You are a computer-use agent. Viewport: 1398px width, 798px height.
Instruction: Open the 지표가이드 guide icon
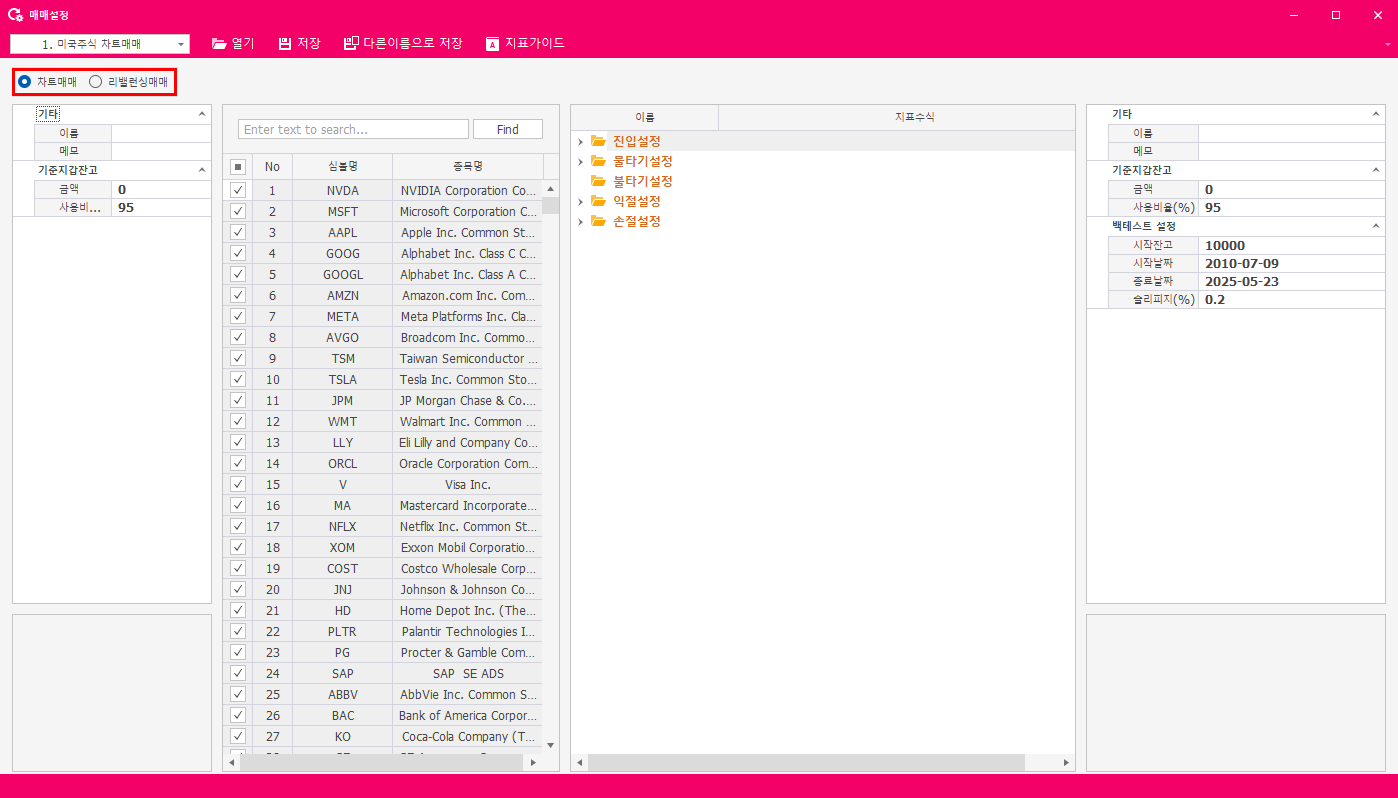[x=492, y=44]
